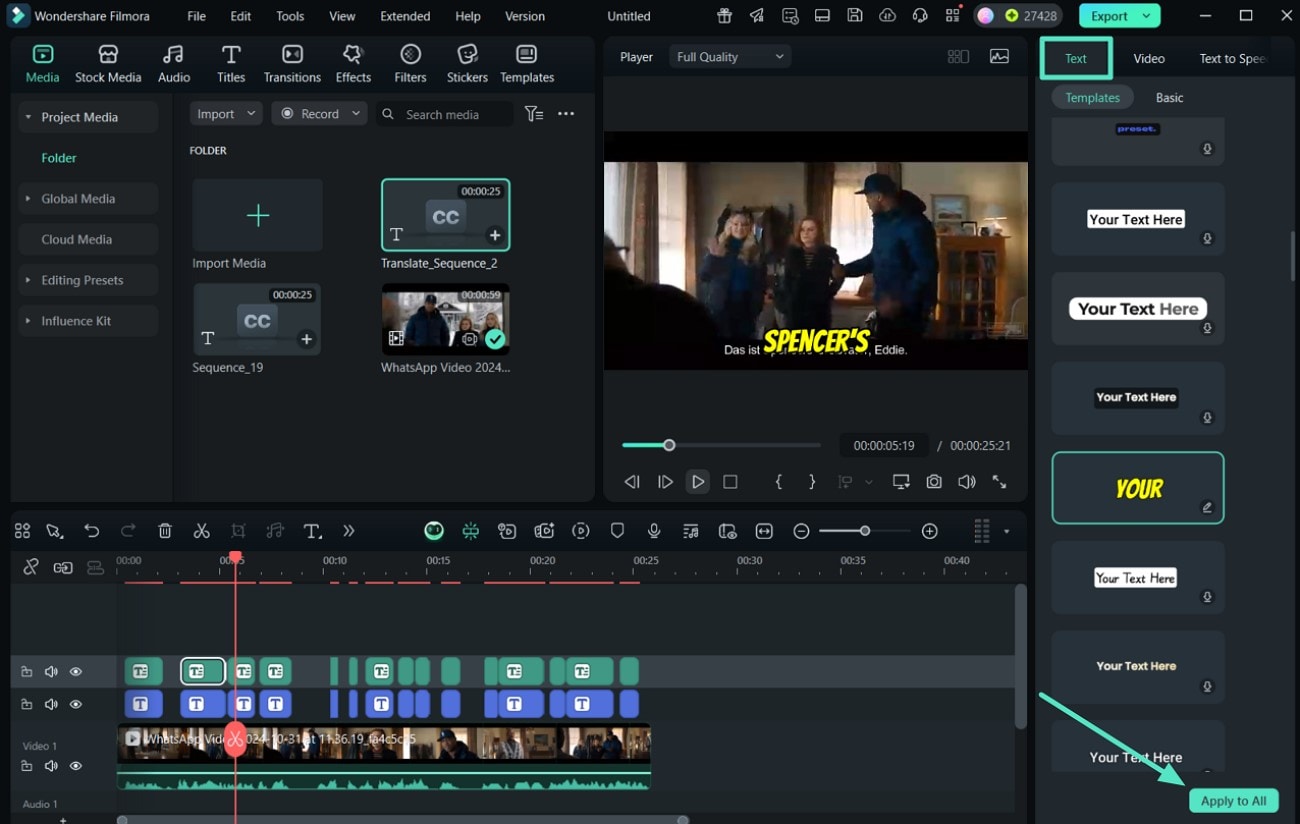Lock the top subtitle track
Image resolution: width=1300 pixels, height=824 pixels.
click(x=27, y=672)
